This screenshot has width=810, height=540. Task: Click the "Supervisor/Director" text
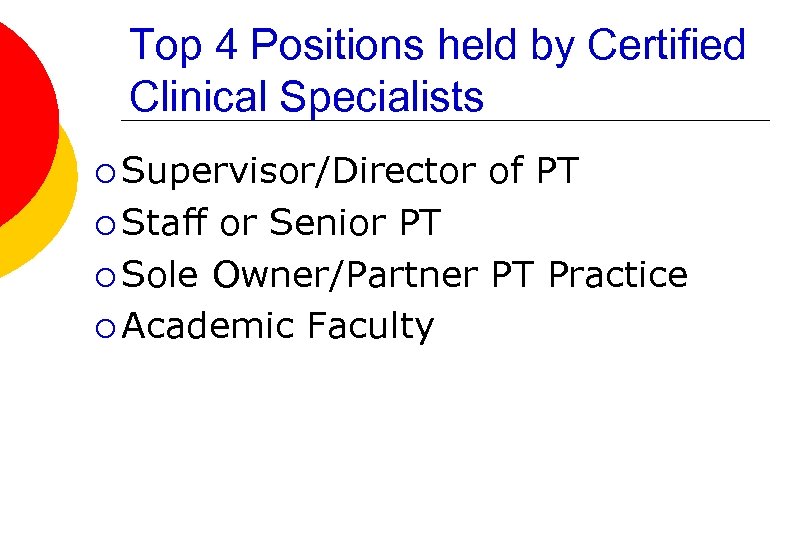300,172
